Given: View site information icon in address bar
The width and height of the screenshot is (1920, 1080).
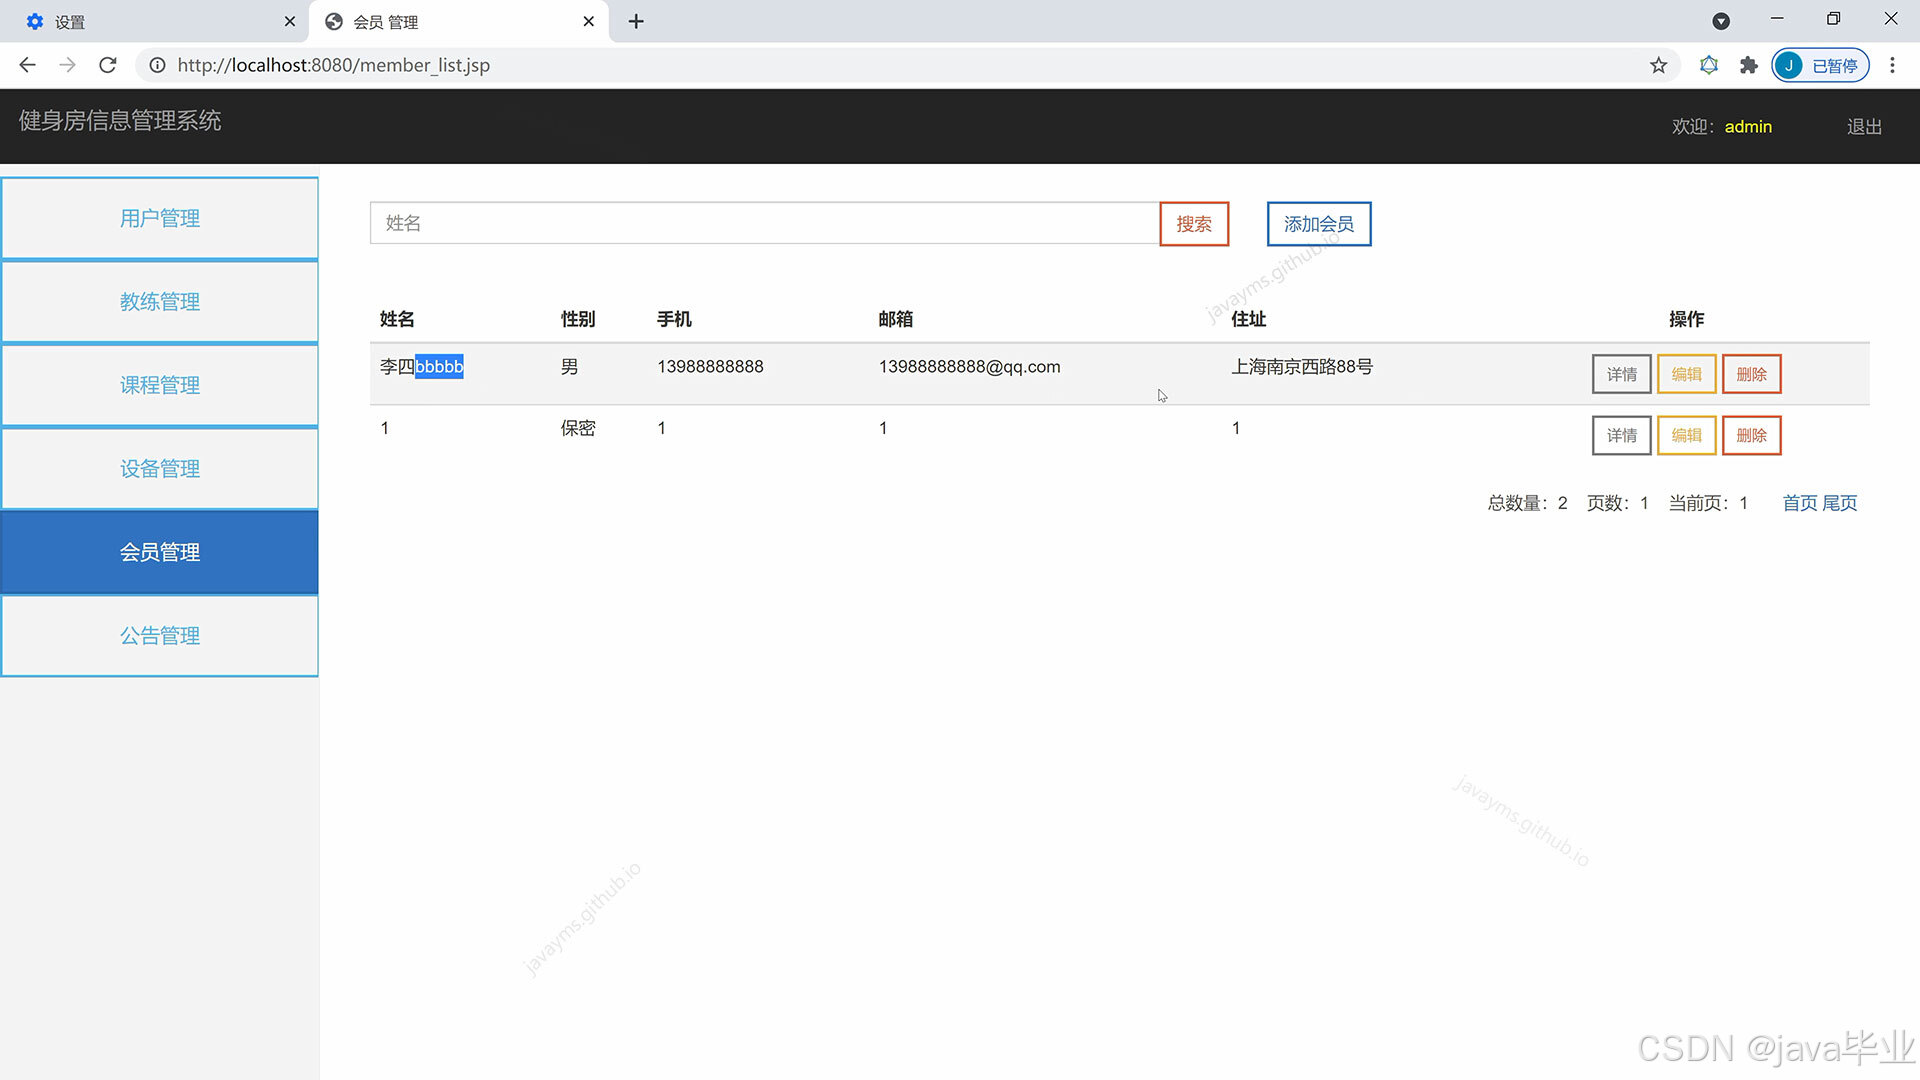Looking at the screenshot, I should (157, 65).
